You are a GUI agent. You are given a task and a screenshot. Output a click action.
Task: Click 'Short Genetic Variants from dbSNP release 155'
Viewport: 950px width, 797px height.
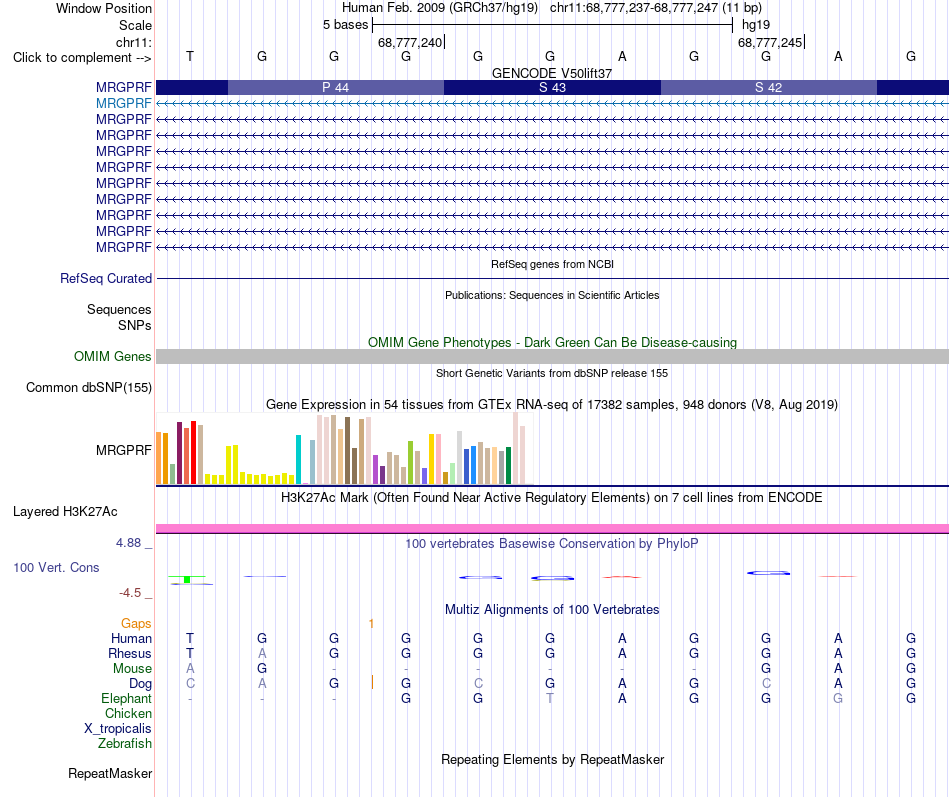coord(552,373)
